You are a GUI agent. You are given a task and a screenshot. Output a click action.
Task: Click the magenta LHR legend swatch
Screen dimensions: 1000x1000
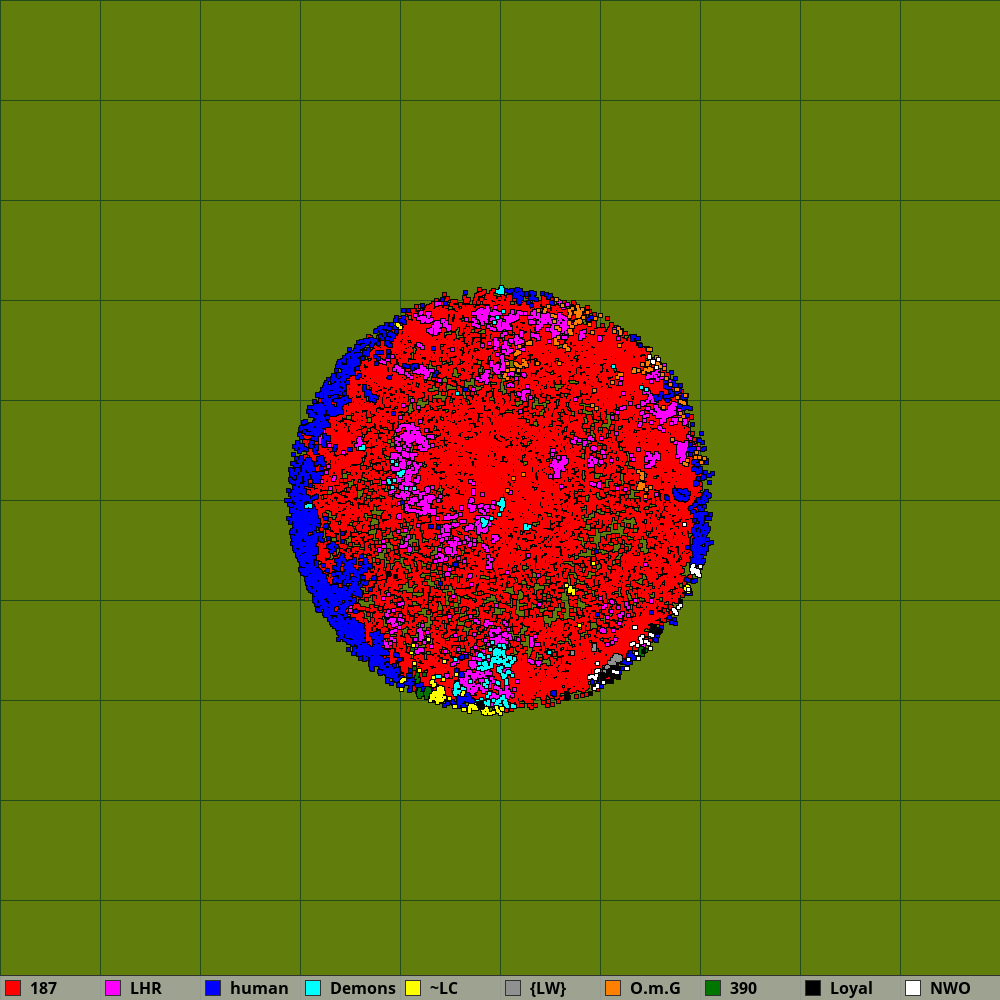(113, 988)
